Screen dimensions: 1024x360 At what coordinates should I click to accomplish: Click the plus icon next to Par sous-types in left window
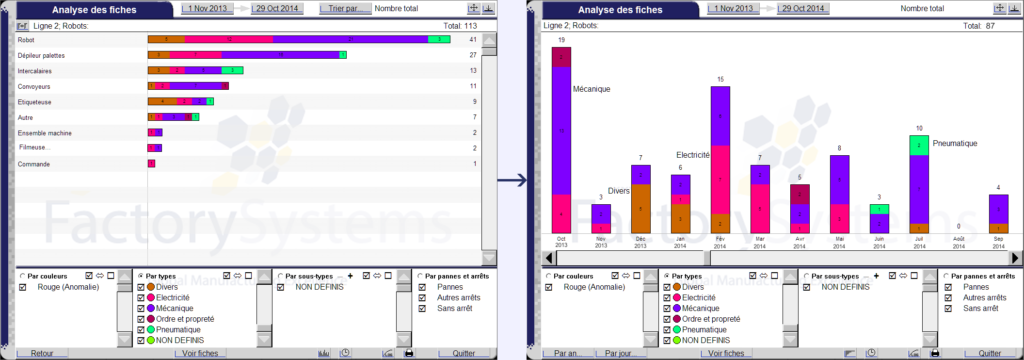click(x=350, y=276)
